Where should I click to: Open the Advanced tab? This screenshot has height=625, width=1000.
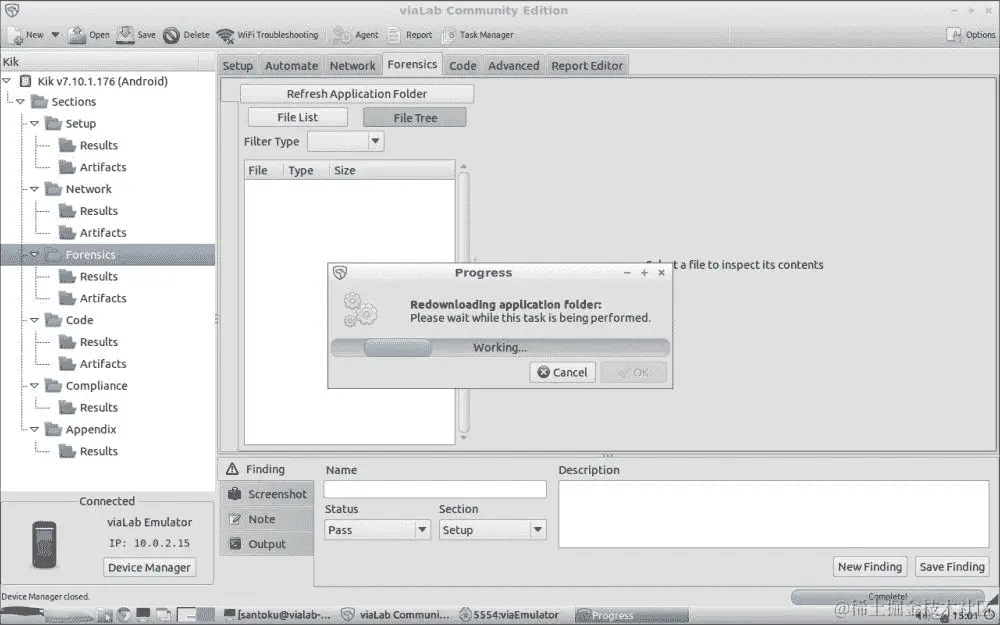(x=514, y=66)
